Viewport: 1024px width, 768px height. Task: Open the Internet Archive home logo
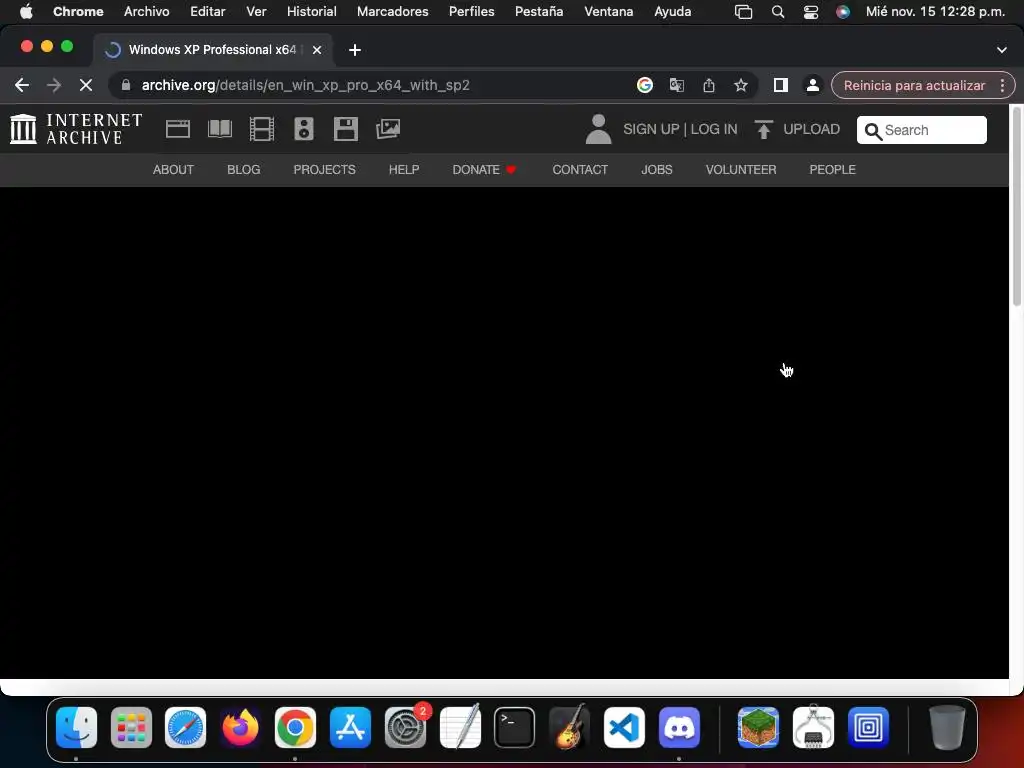[76, 129]
